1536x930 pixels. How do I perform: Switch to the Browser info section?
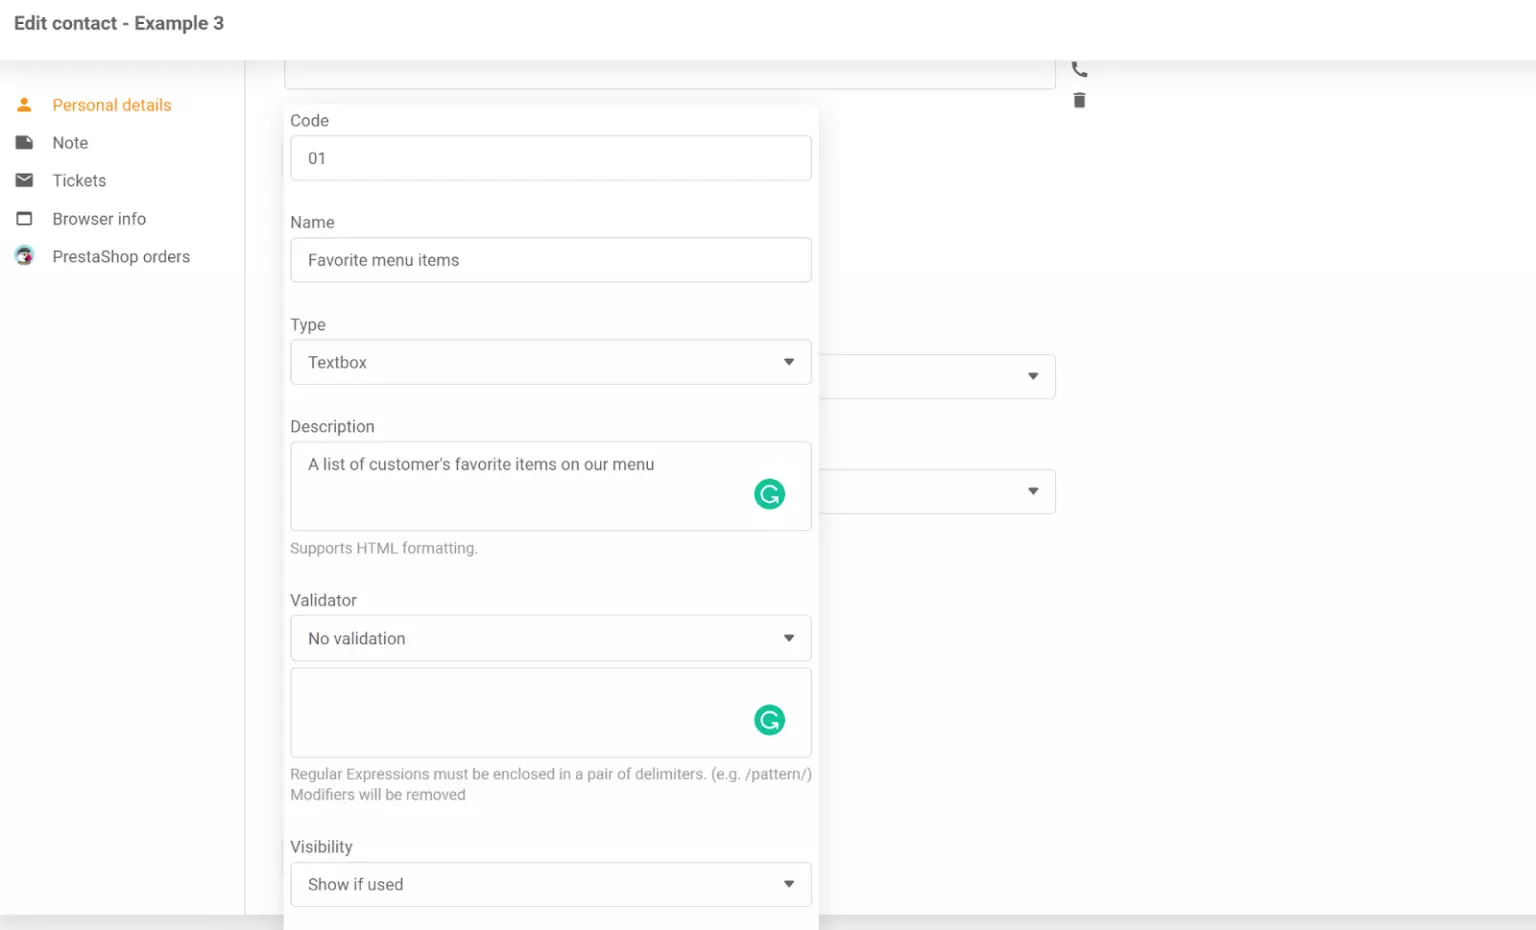pos(99,218)
